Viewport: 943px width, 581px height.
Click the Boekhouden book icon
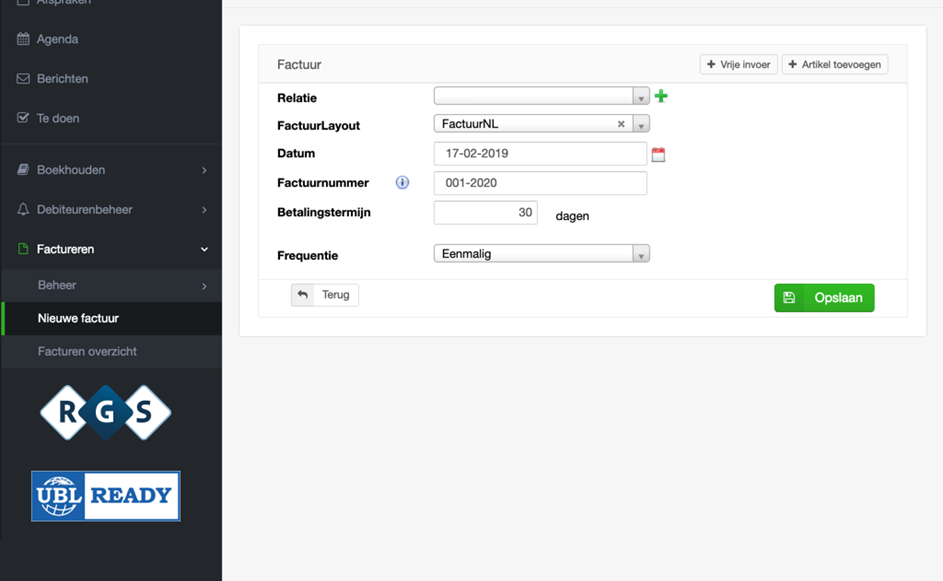coord(23,170)
